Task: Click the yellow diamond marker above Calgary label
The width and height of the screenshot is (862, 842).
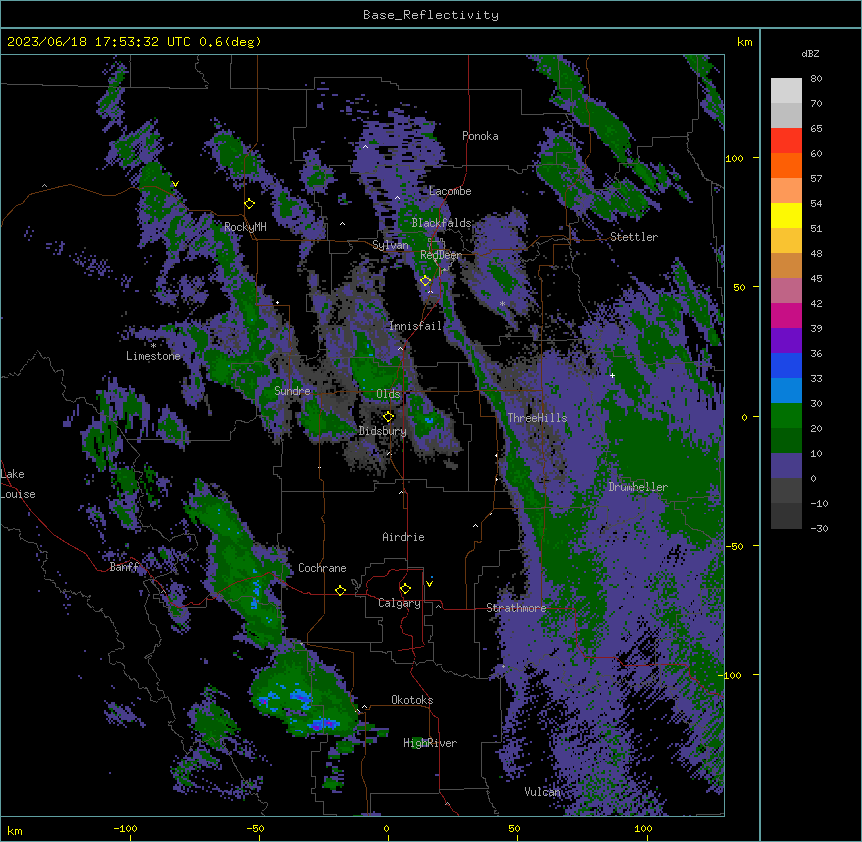Action: coord(405,589)
